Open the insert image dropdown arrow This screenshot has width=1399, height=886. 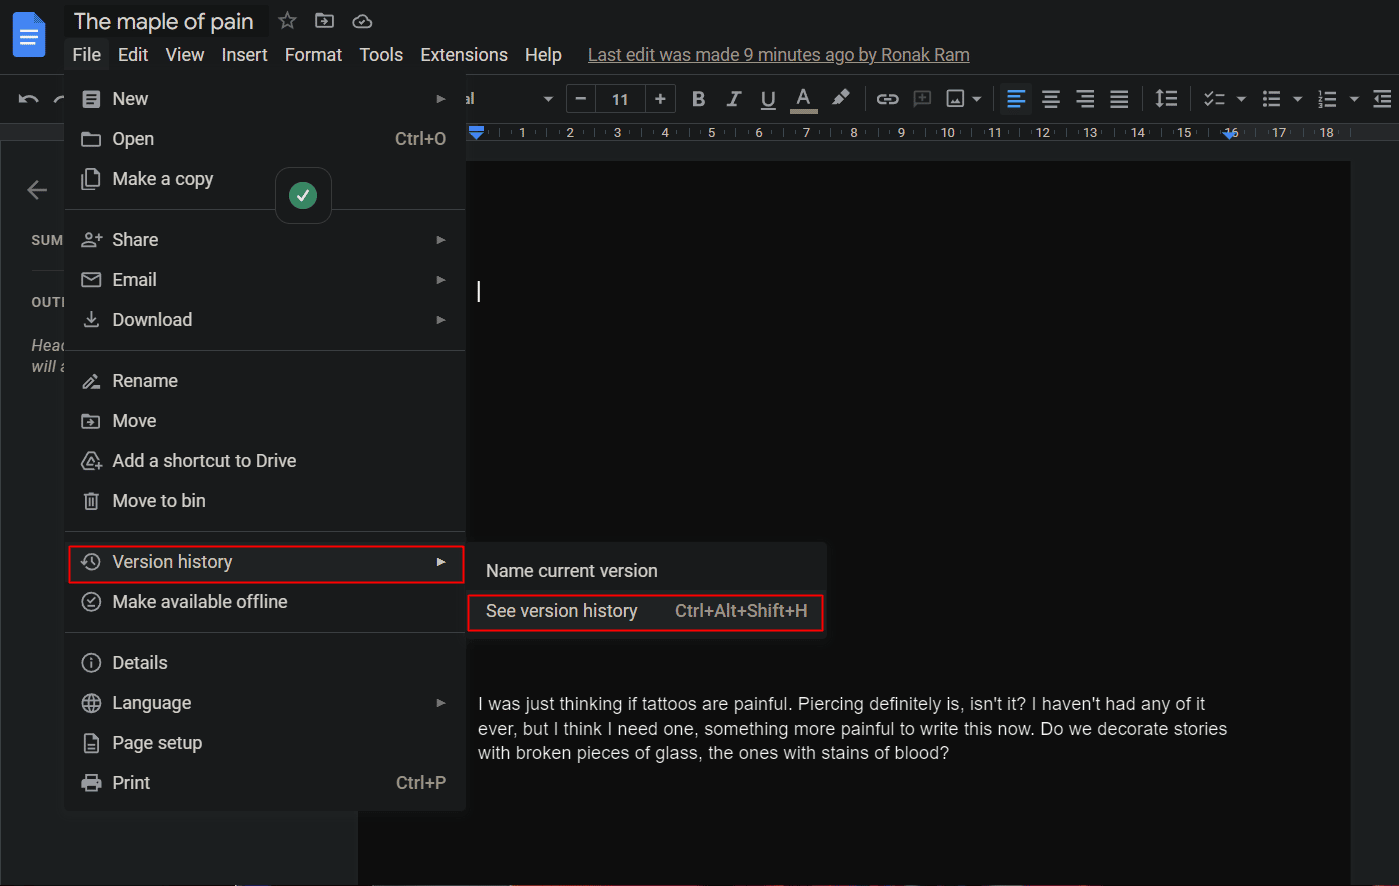point(977,99)
